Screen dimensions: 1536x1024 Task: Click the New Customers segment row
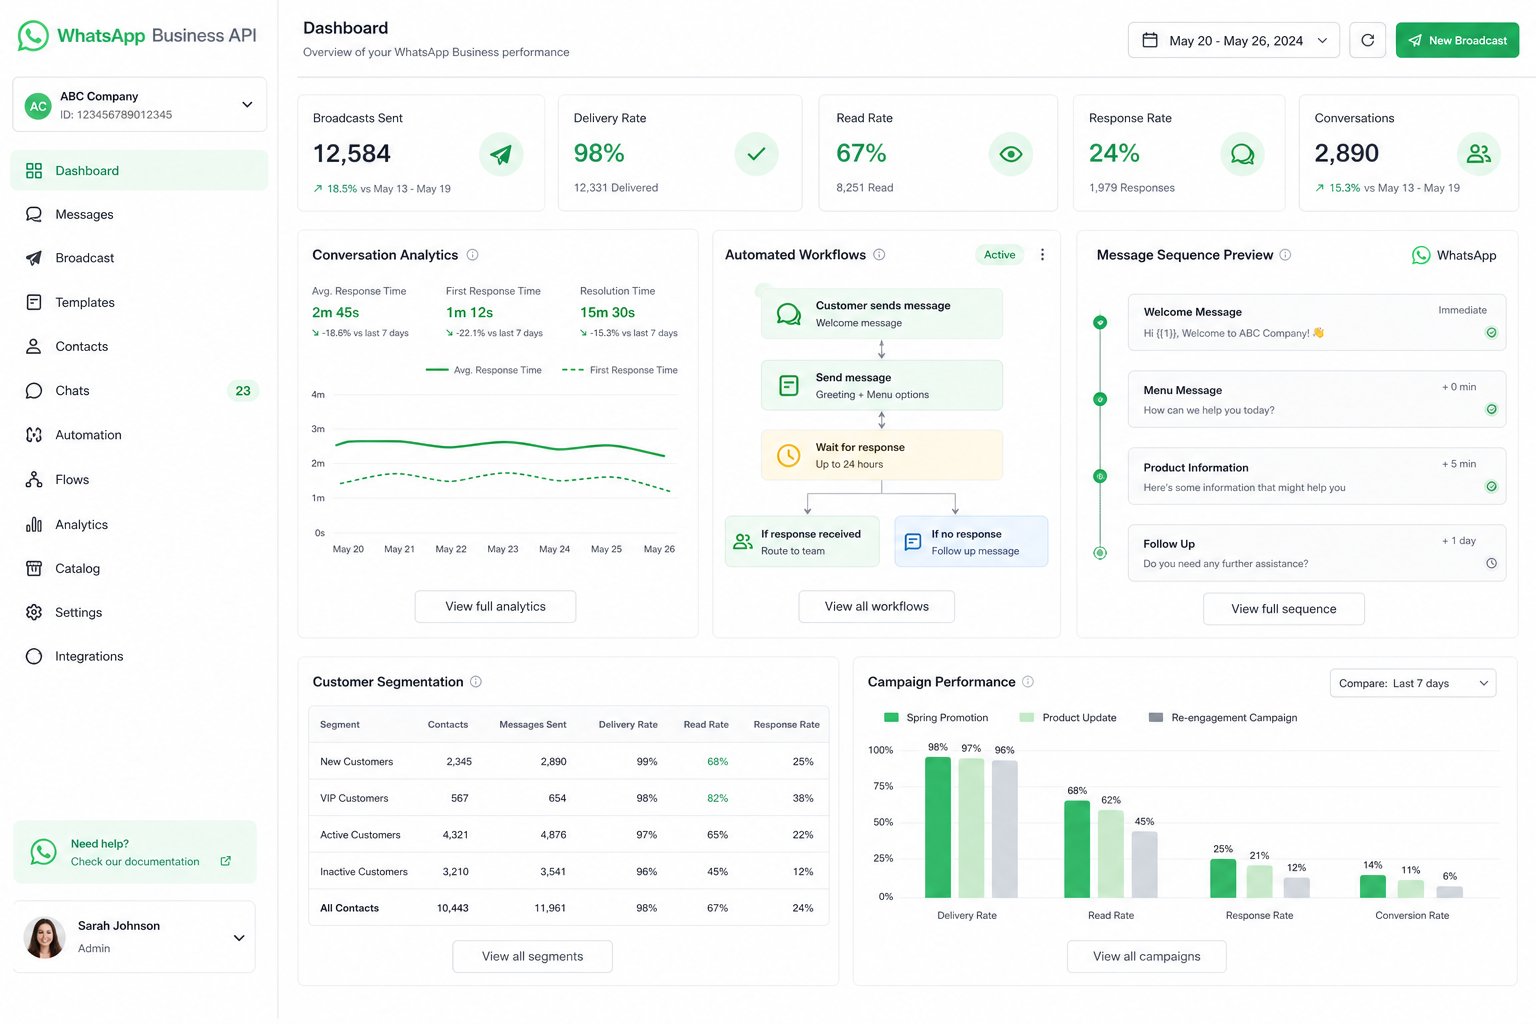[568, 761]
